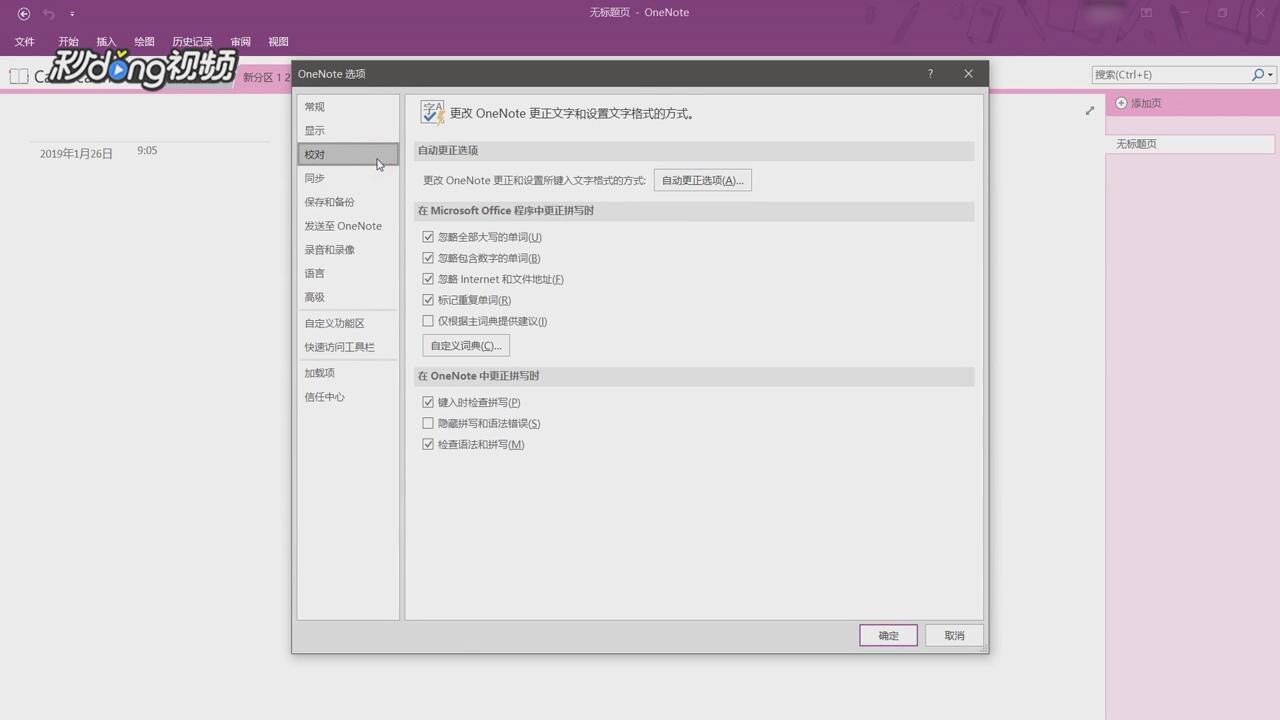The width and height of the screenshot is (1280, 720).
Task: Select 发送至 OneNote in options sidebar
Action: (x=348, y=226)
